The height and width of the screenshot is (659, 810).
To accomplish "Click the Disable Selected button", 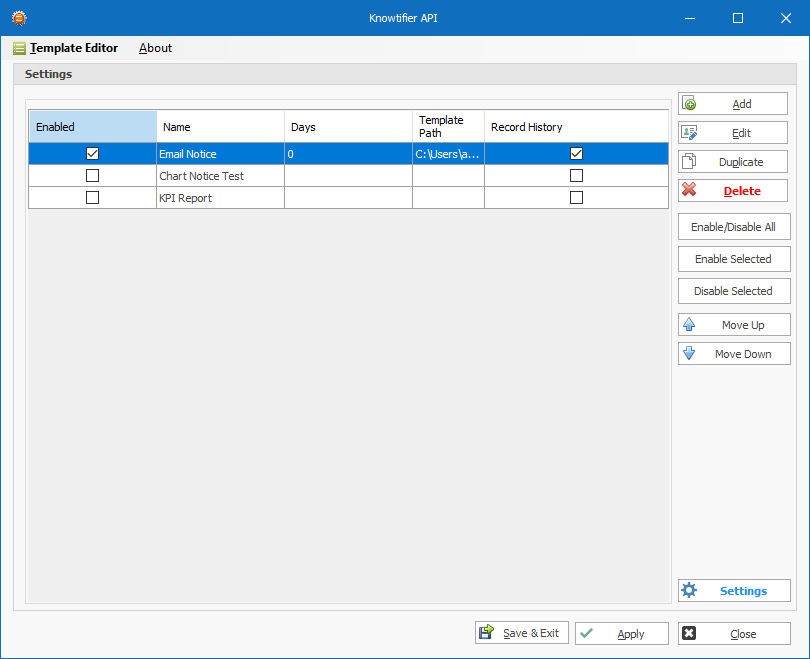I will (x=734, y=291).
